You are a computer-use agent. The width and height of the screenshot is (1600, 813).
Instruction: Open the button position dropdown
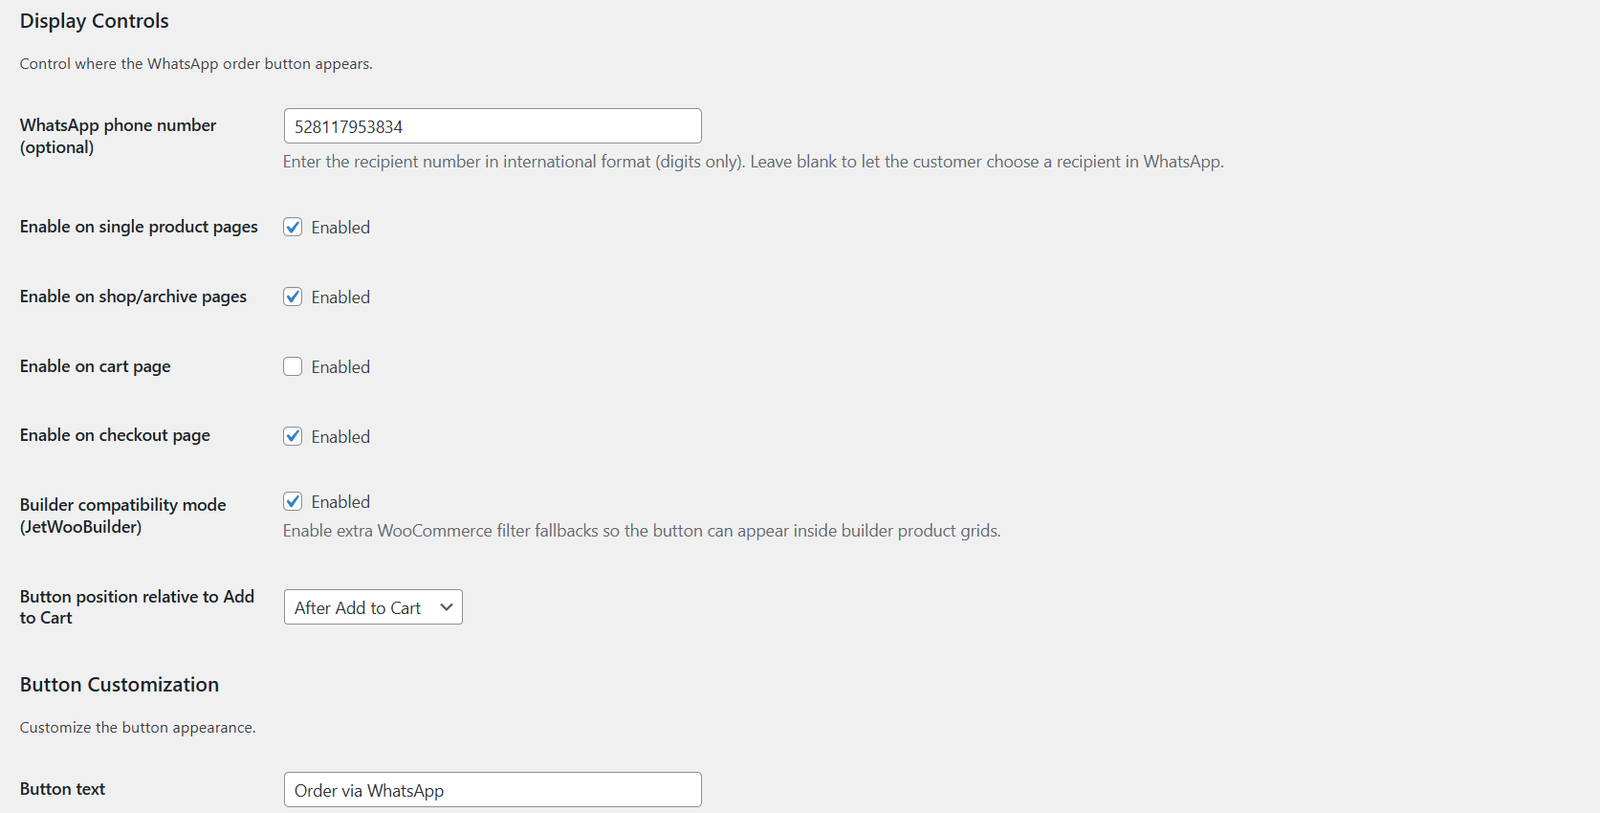click(372, 607)
